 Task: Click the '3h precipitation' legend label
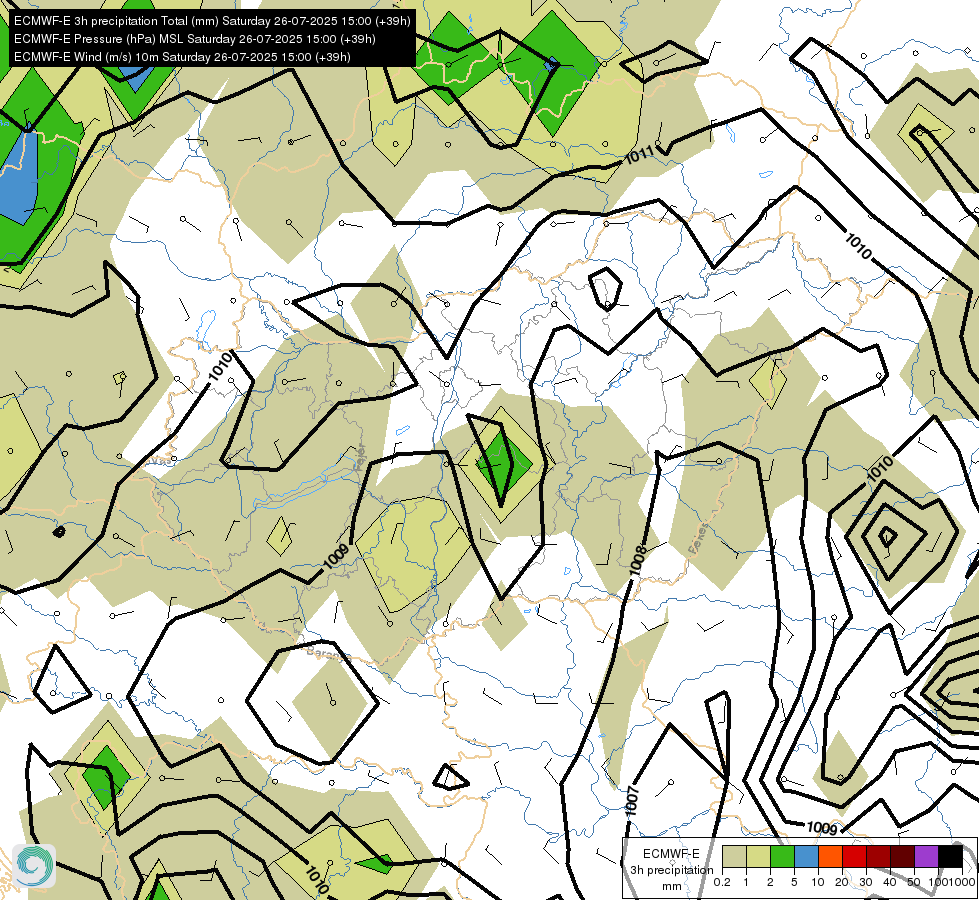coord(671,870)
